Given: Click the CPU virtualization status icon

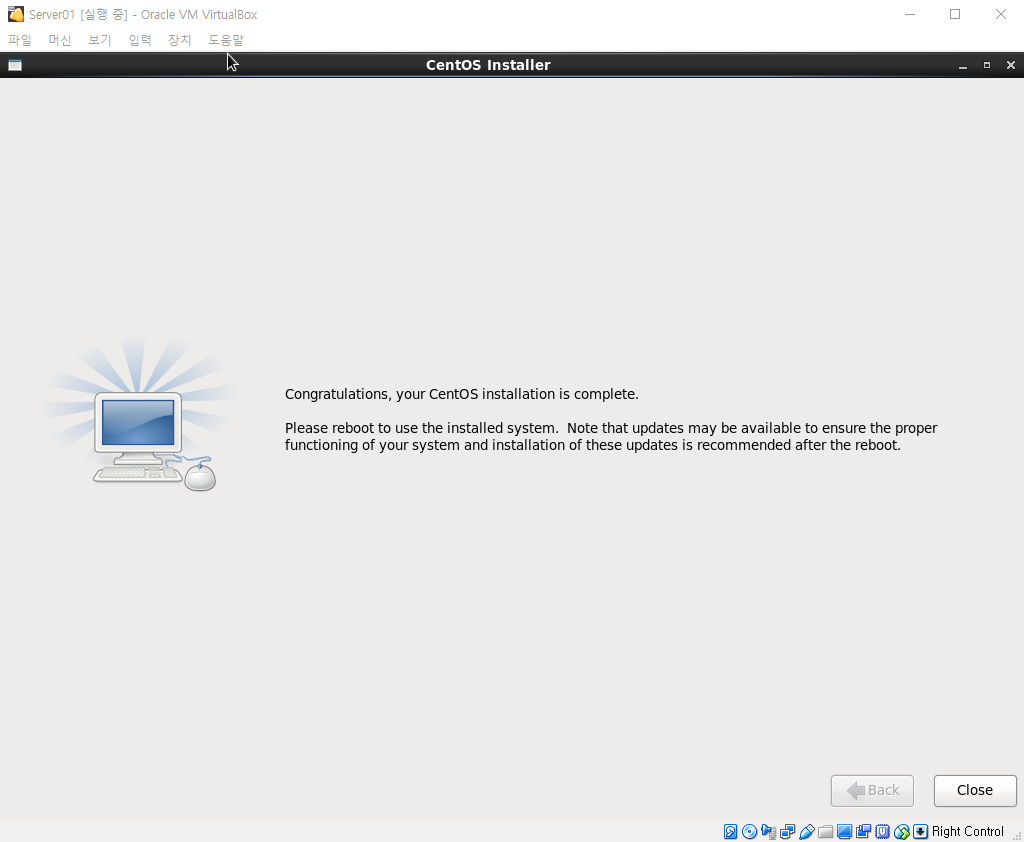Looking at the screenshot, I should click(882, 832).
